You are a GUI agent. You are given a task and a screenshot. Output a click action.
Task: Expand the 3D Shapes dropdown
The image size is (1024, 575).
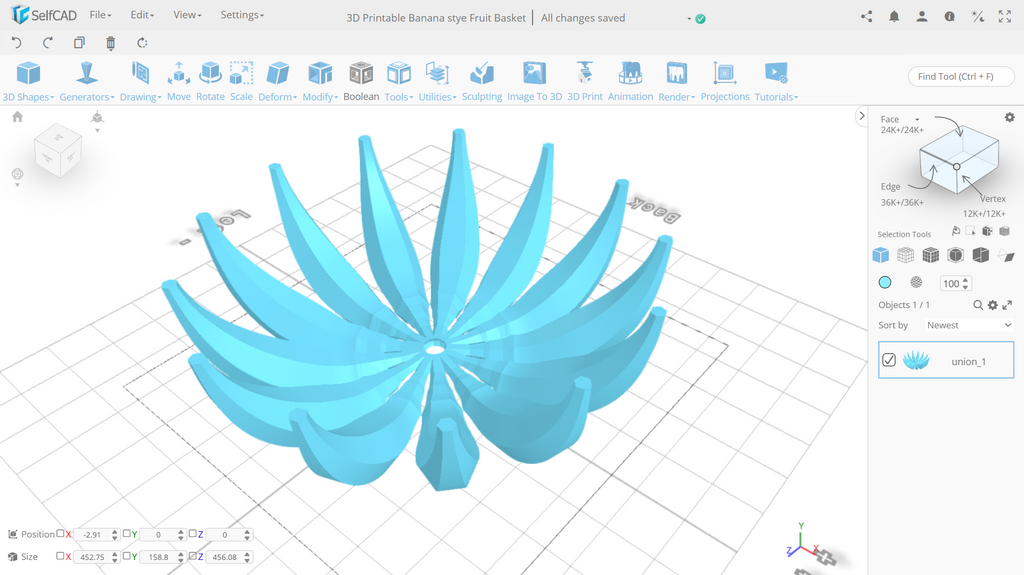[28, 82]
